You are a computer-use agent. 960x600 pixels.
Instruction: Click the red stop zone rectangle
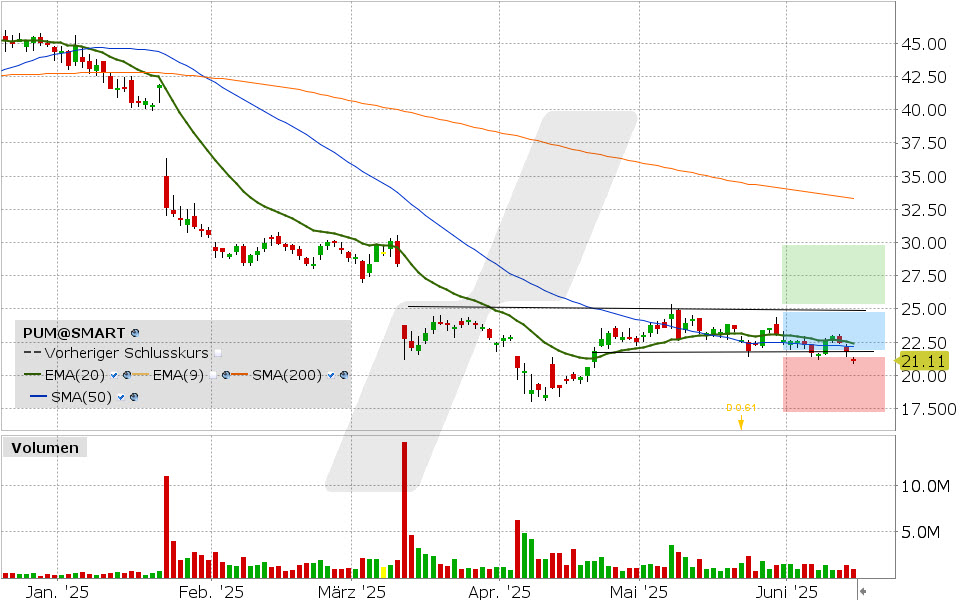point(833,384)
